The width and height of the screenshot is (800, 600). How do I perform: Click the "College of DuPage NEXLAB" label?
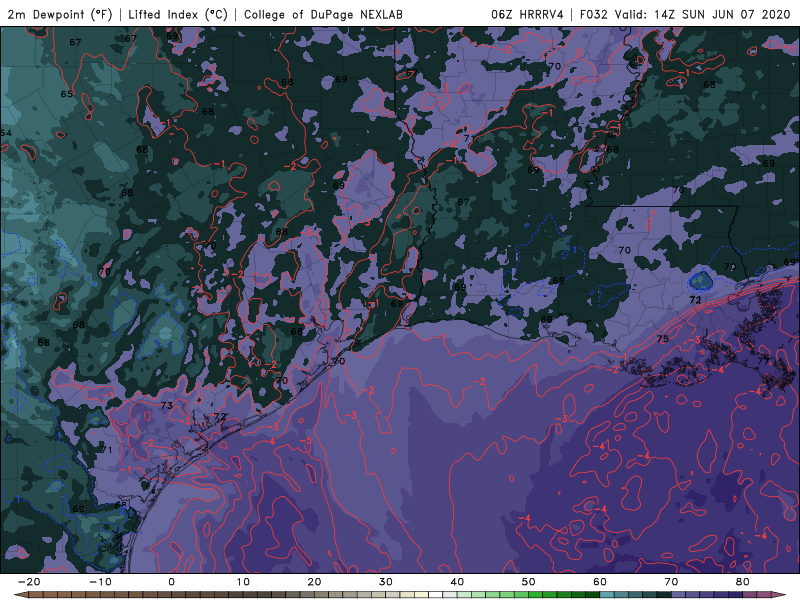click(323, 14)
